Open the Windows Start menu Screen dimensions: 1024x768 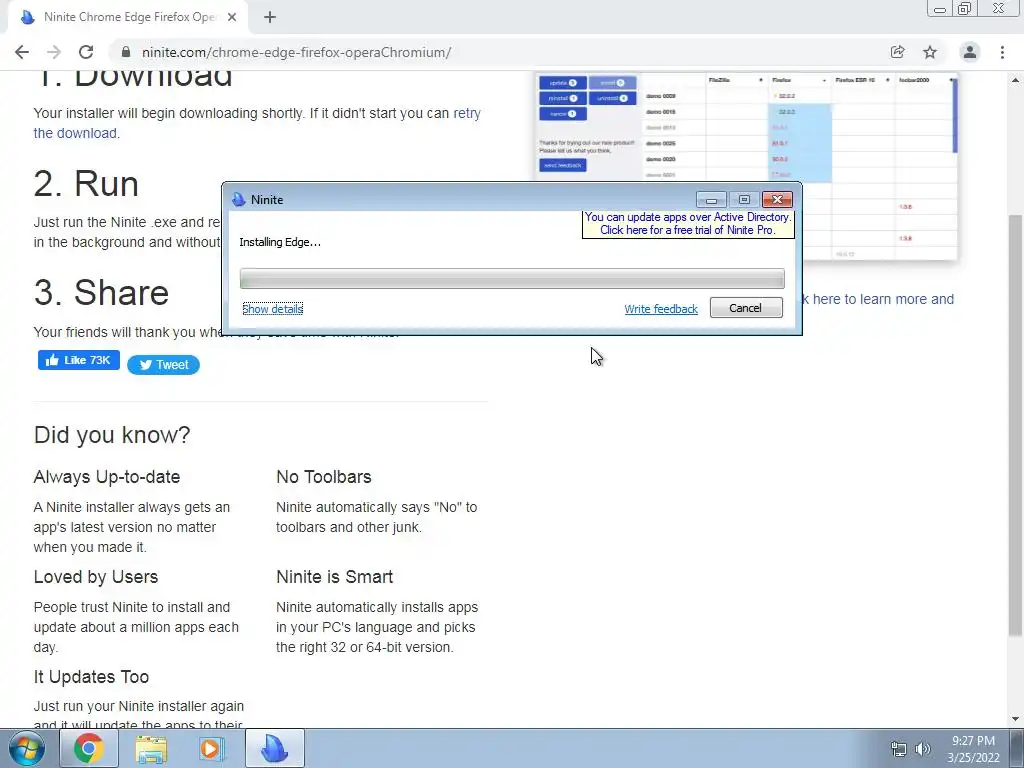pos(27,748)
